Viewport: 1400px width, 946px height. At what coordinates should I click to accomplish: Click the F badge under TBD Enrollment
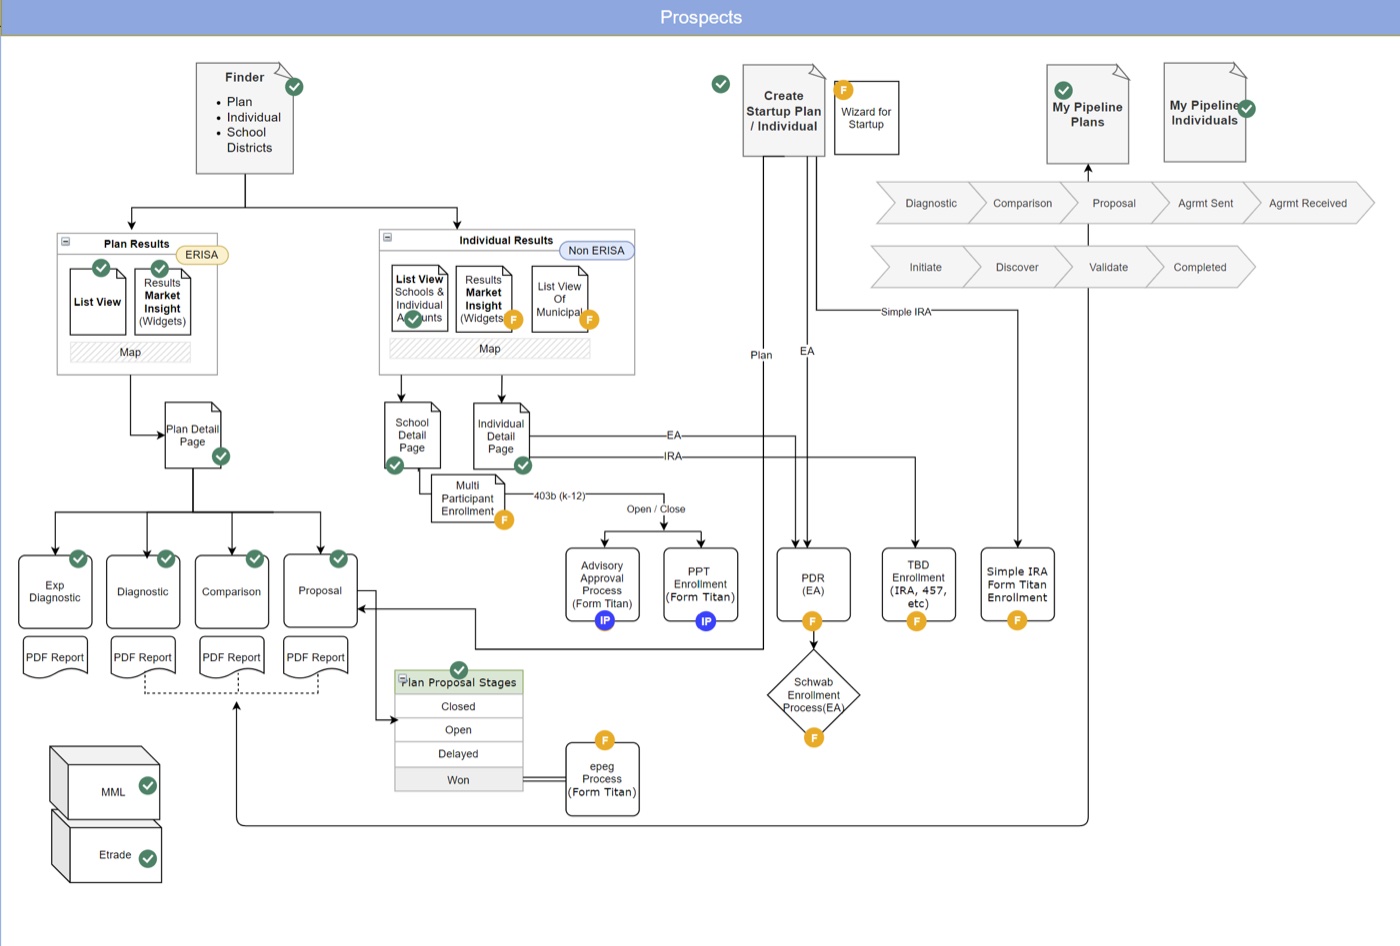pyautogui.click(x=917, y=621)
